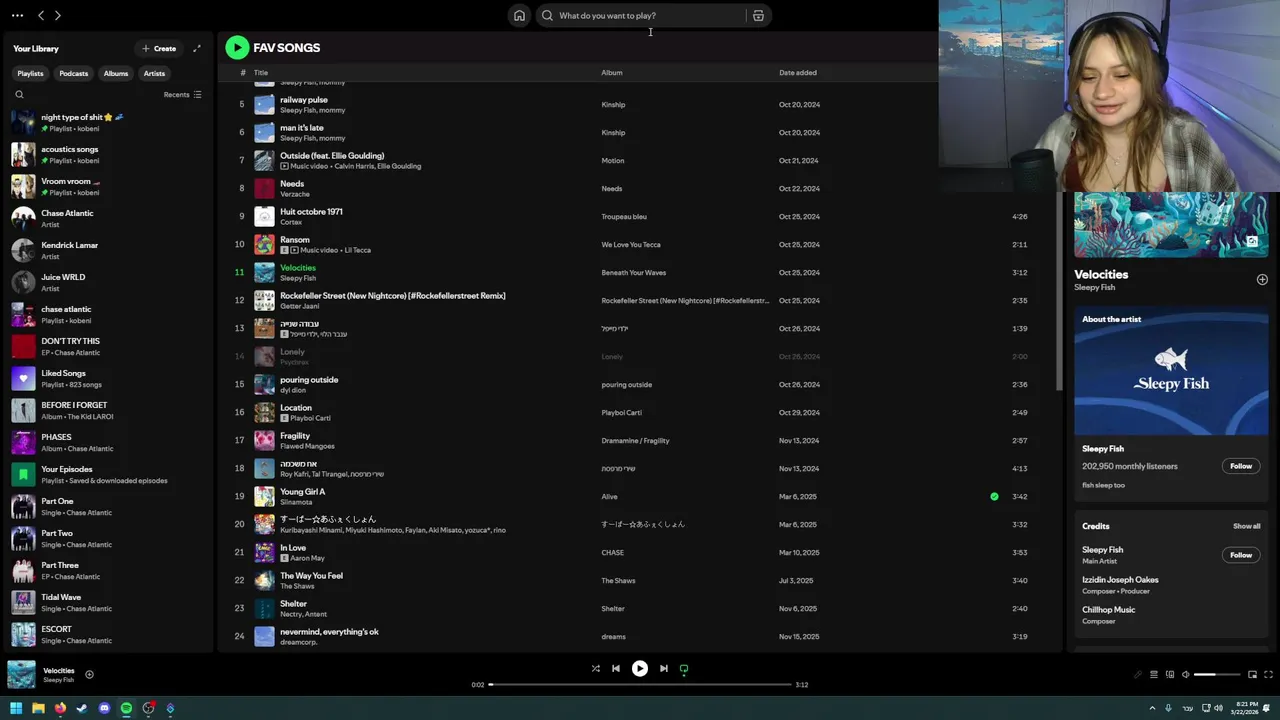Open the Windows Start menu
This screenshot has width=1280, height=720.
16,708
